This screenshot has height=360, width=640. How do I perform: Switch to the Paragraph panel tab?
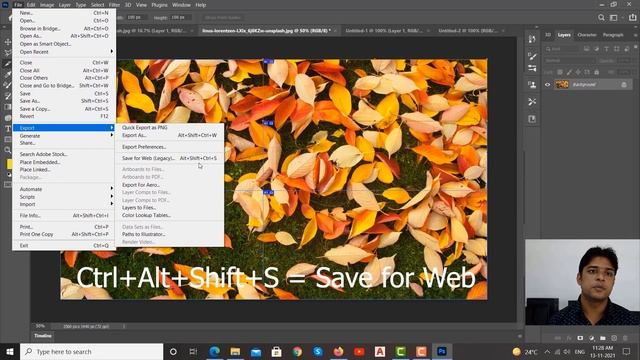(x=613, y=35)
